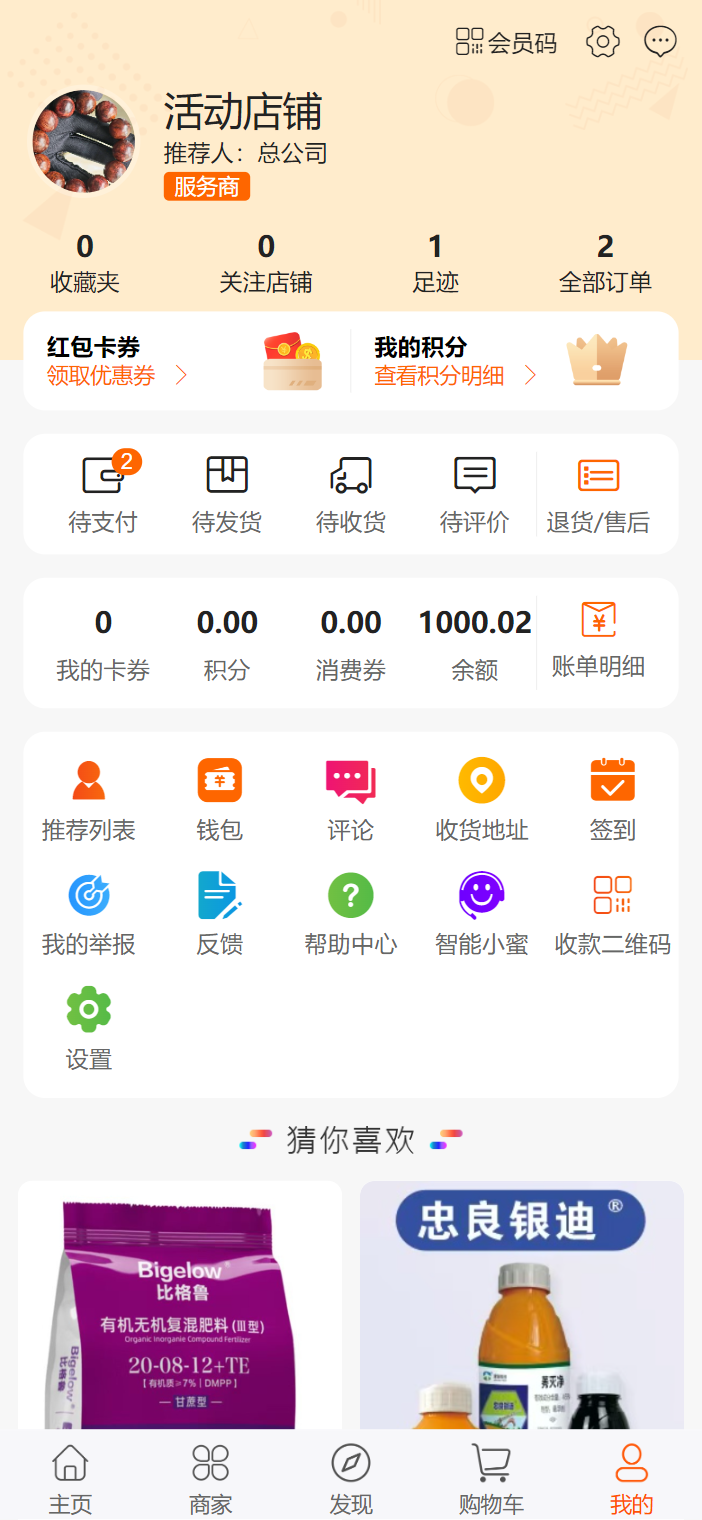
Task: Open Bigelow fertilizer product card
Action: point(180,1305)
